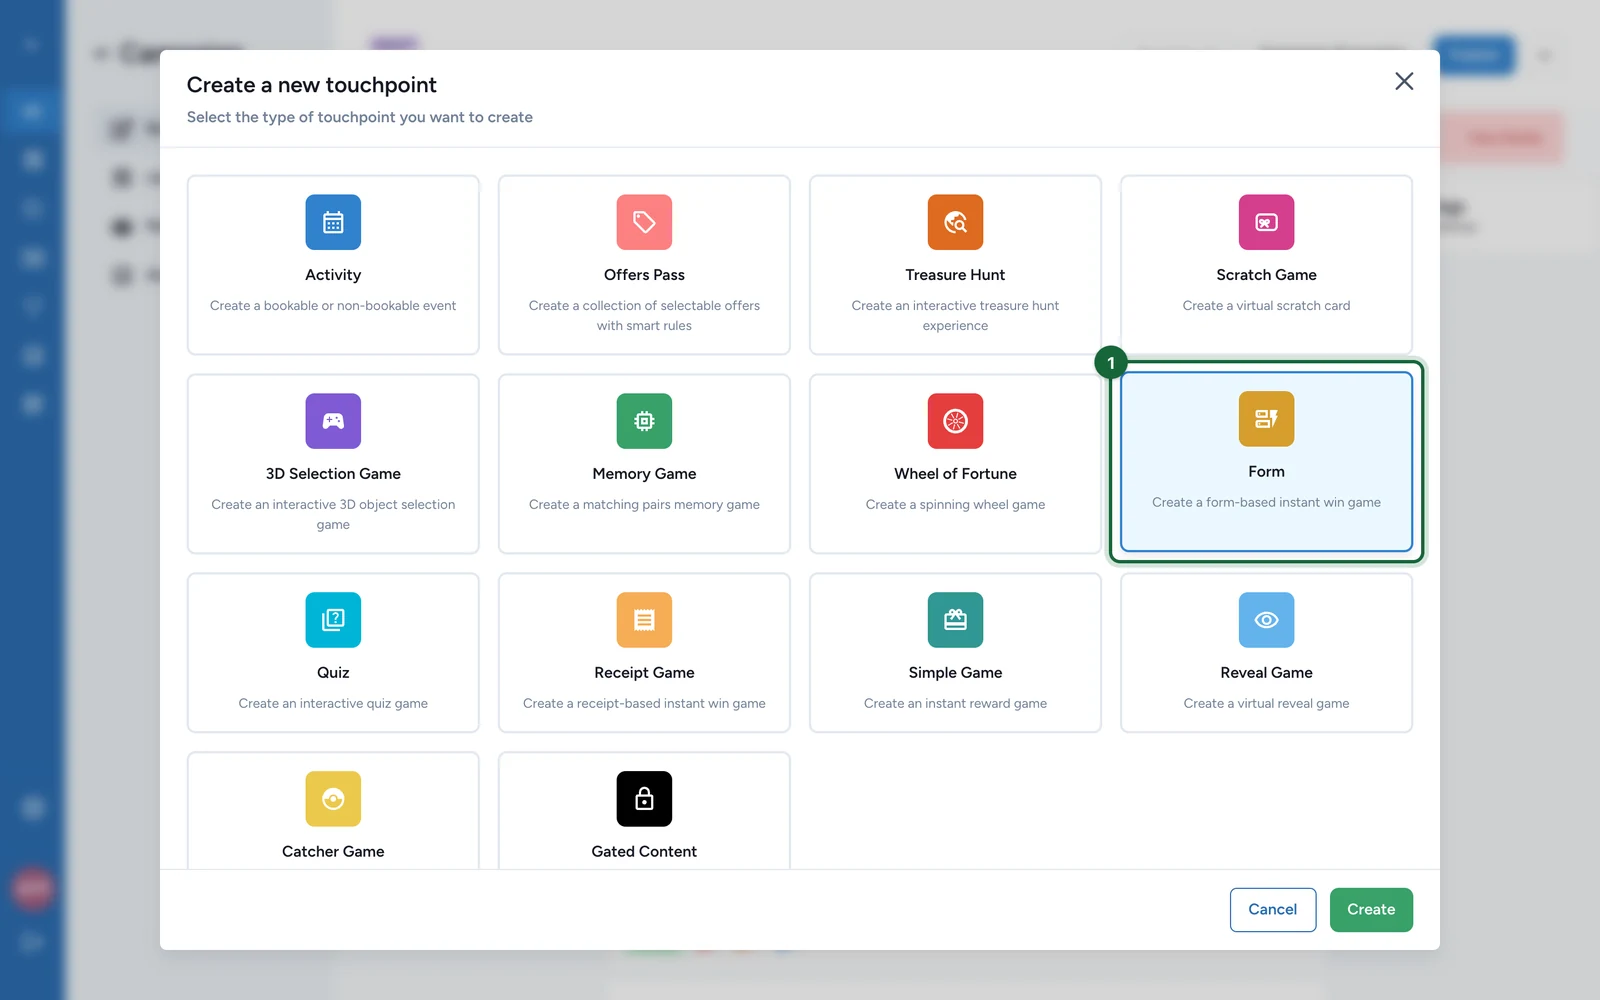Select the pink tag icon for Offers Pass
Image resolution: width=1600 pixels, height=1000 pixels.
[x=644, y=222]
